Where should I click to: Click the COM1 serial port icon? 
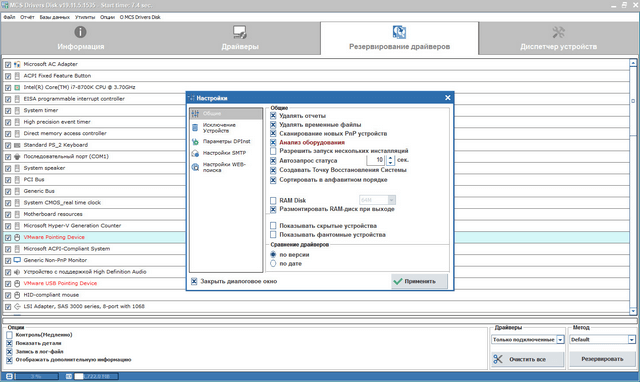17,156
